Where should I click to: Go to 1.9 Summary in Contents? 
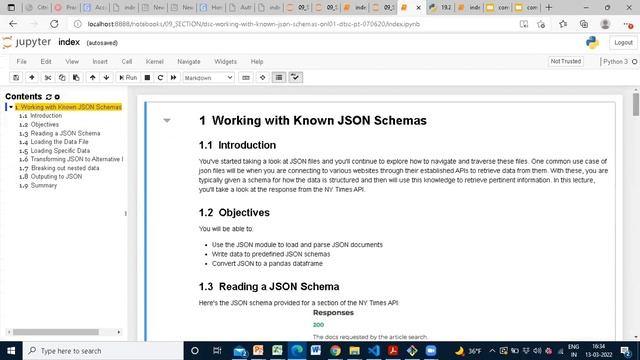[x=44, y=186]
